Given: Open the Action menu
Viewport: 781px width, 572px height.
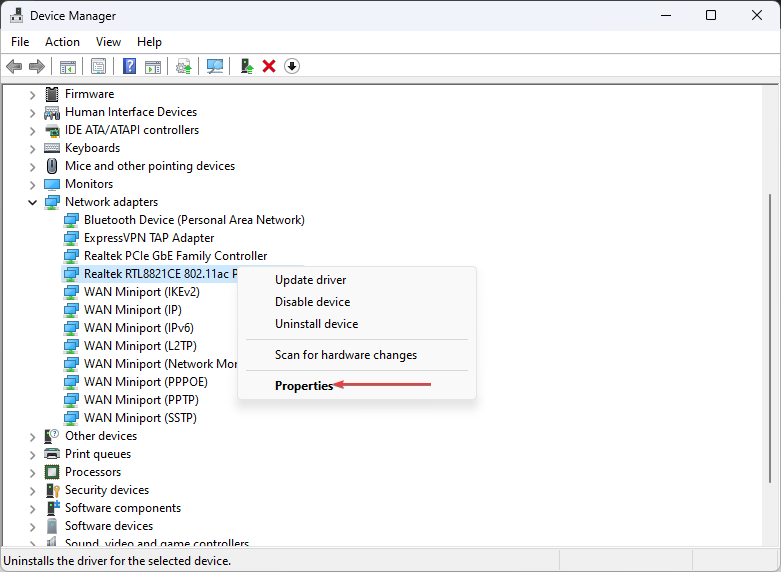Looking at the screenshot, I should (62, 42).
